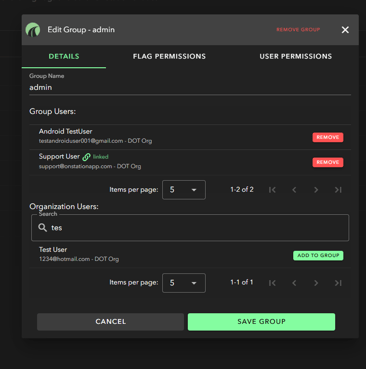The image size is (366, 369).
Task: Select the Android TestUser name
Action: pos(65,131)
